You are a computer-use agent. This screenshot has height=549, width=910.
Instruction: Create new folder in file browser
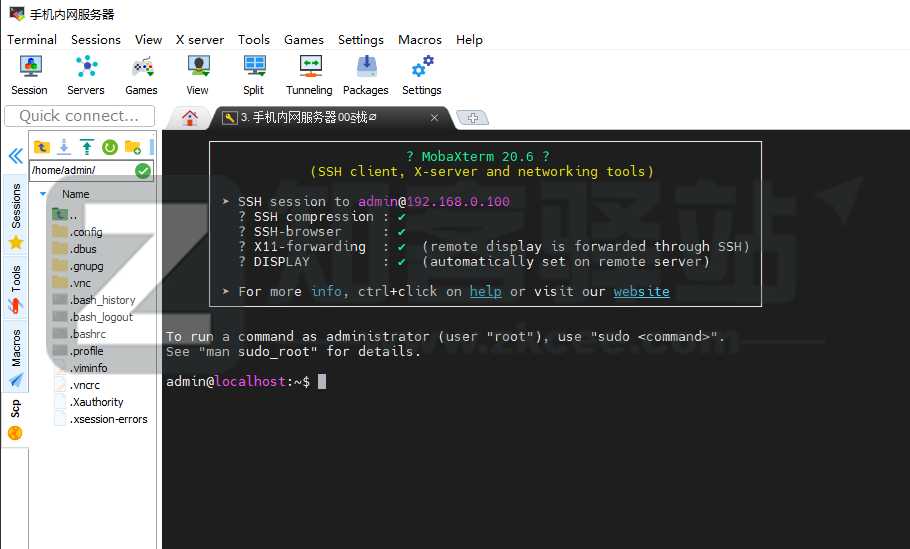click(x=133, y=147)
